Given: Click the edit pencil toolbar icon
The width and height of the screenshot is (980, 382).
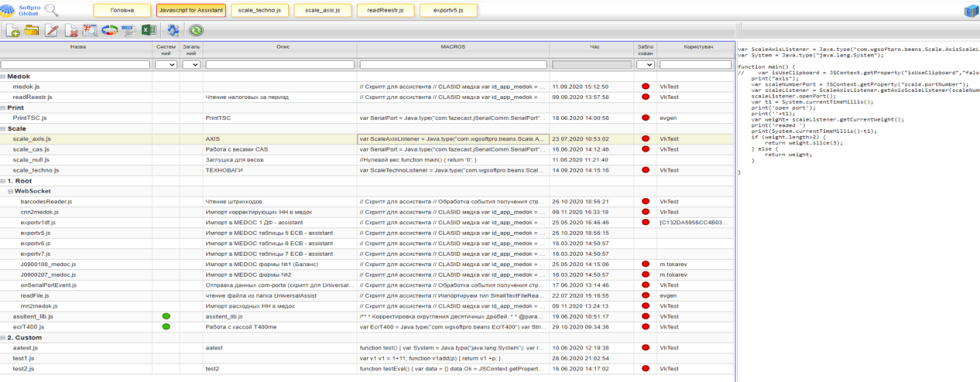Looking at the screenshot, I should point(52,30).
